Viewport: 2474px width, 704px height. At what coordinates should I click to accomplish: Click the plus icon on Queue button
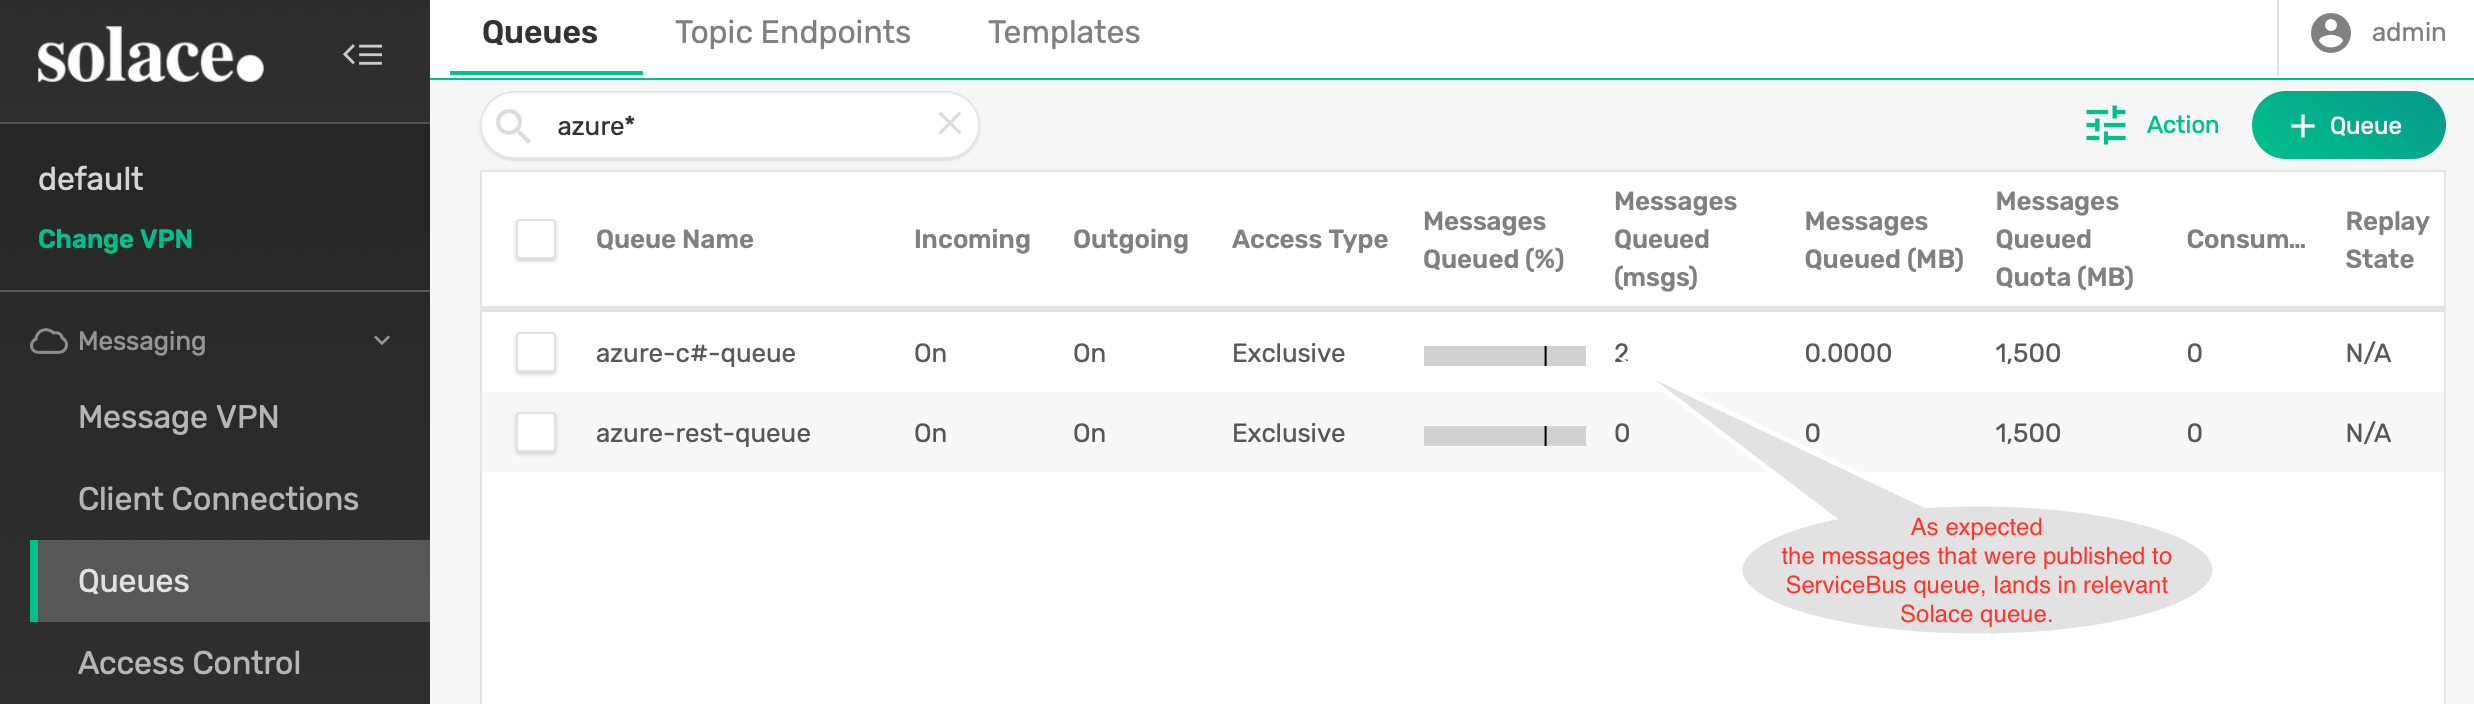tap(2303, 126)
